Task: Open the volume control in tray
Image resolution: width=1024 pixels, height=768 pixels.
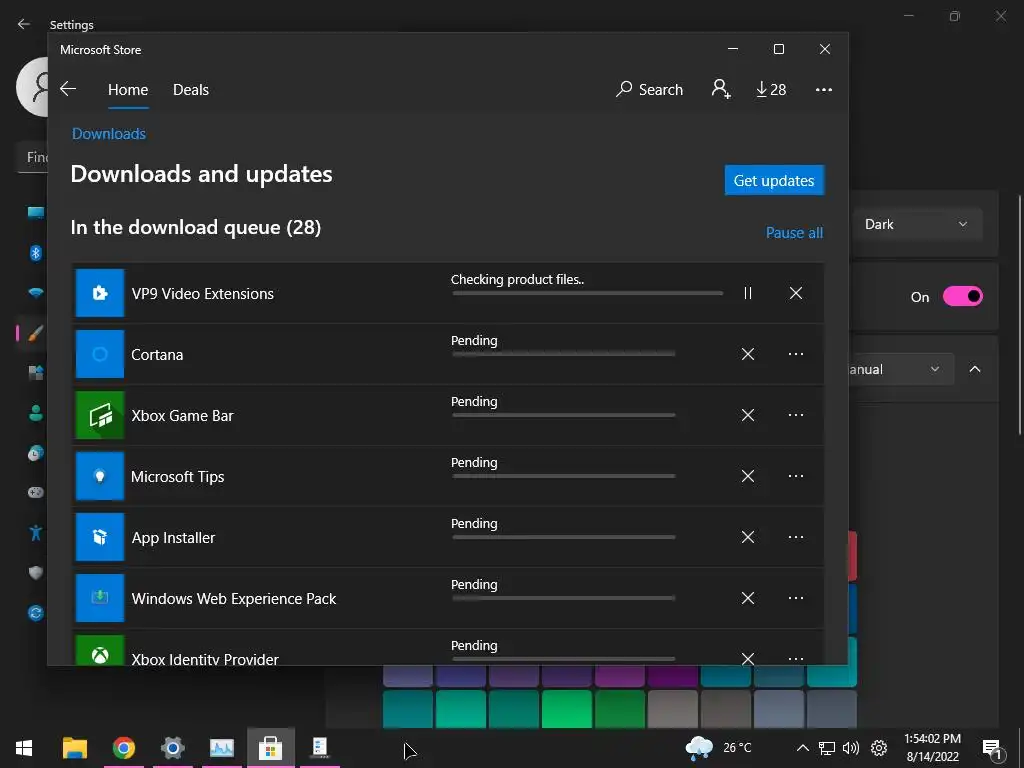Action: [x=851, y=748]
